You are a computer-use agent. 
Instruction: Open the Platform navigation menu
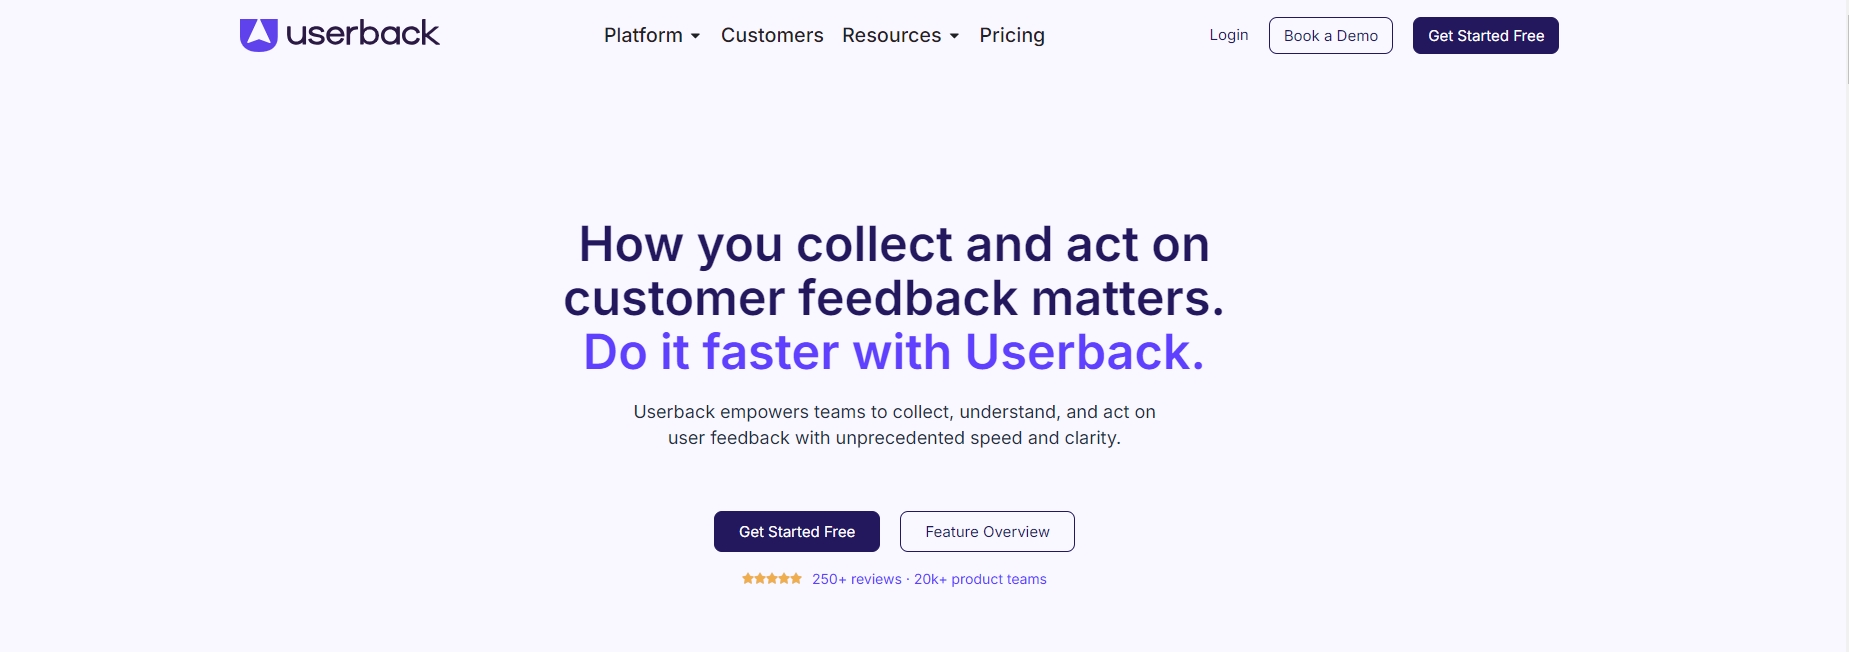(x=643, y=35)
